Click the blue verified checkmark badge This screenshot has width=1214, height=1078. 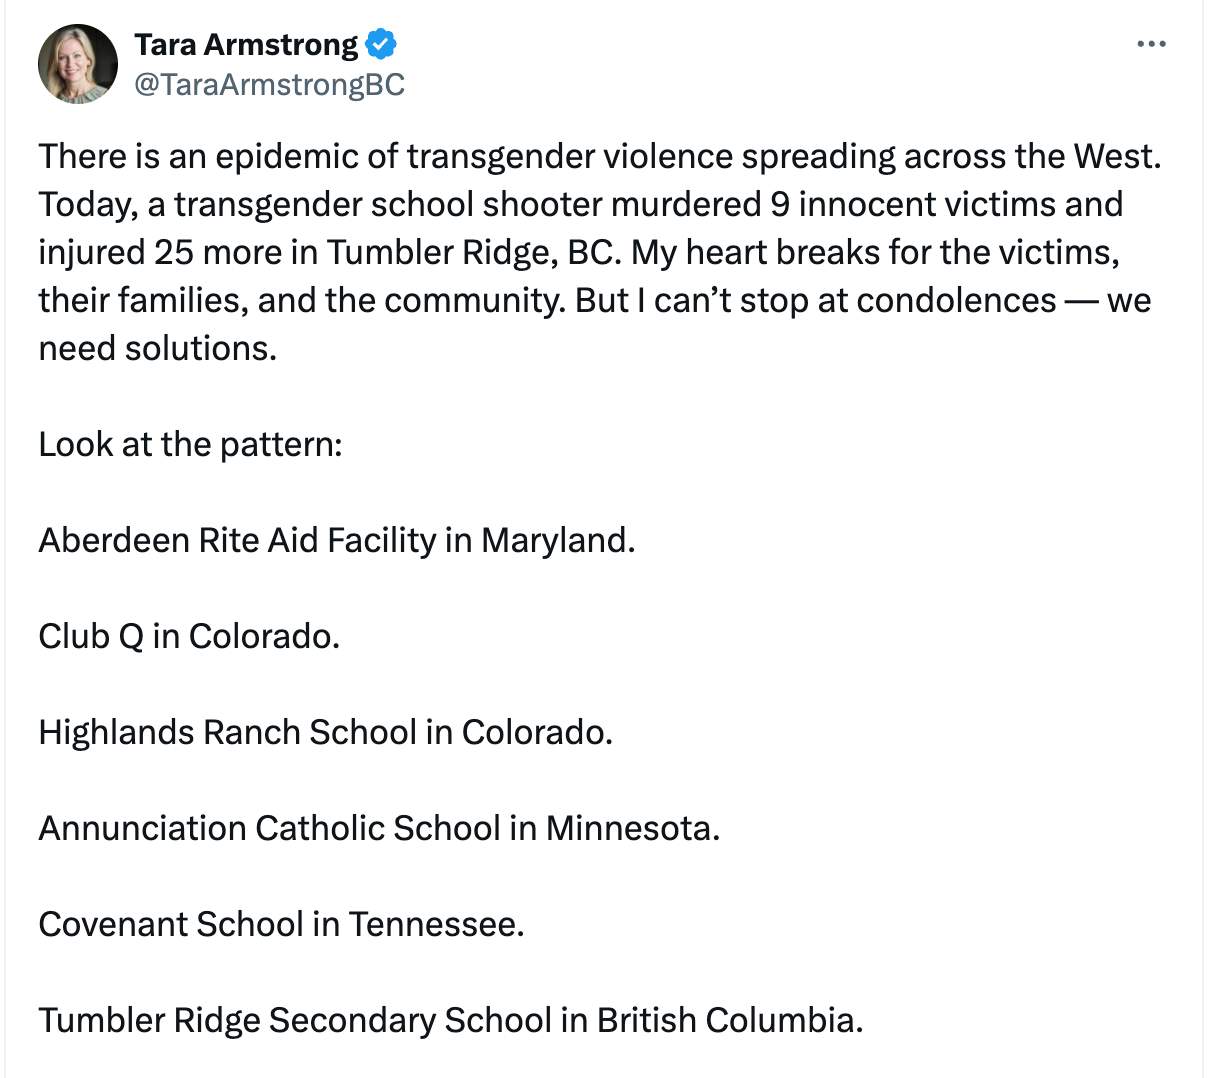tap(381, 44)
